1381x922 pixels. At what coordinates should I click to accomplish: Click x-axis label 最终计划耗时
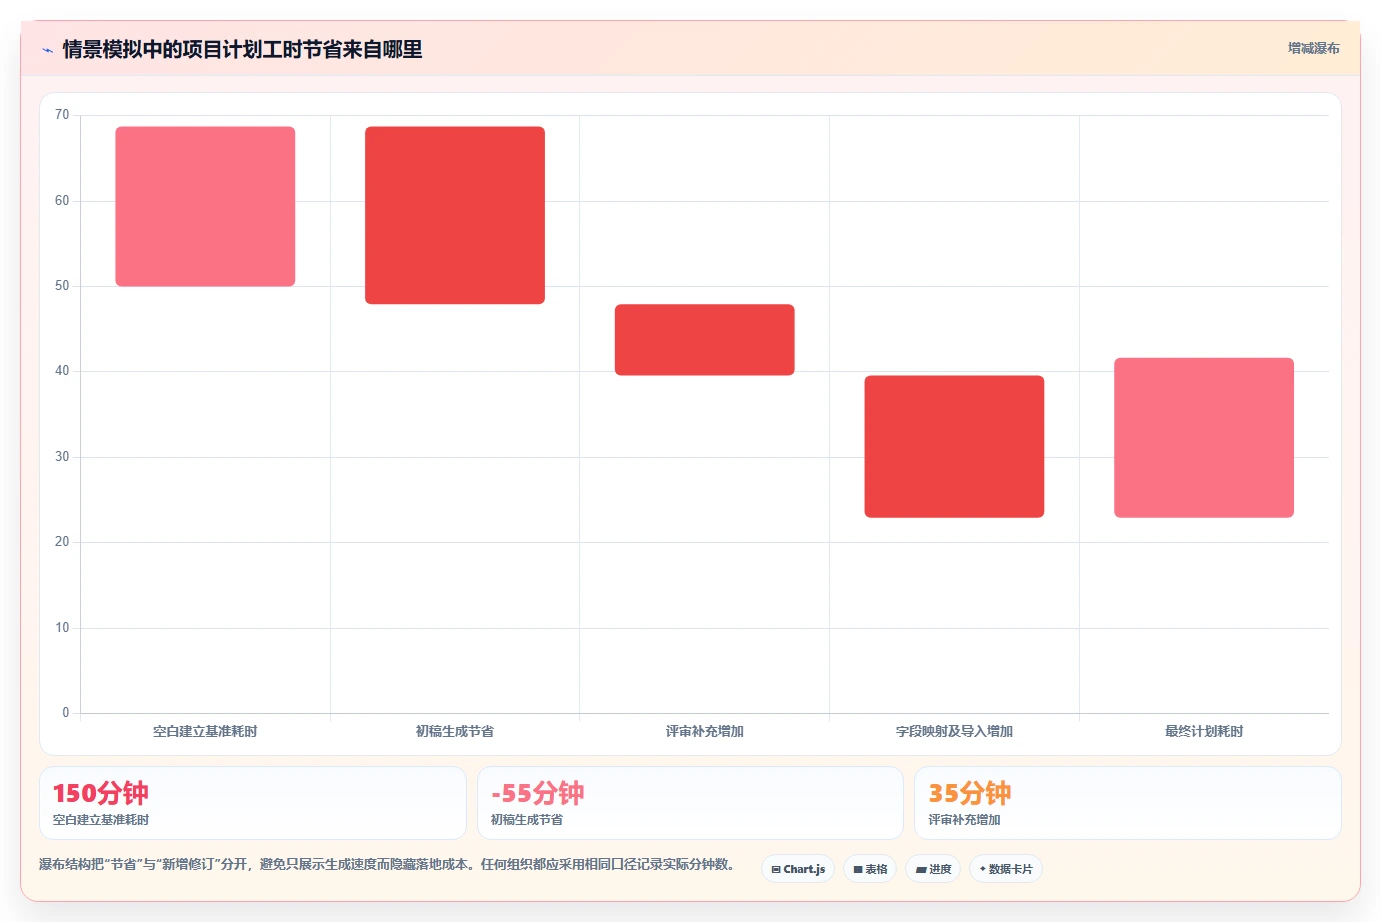pyautogui.click(x=1204, y=731)
